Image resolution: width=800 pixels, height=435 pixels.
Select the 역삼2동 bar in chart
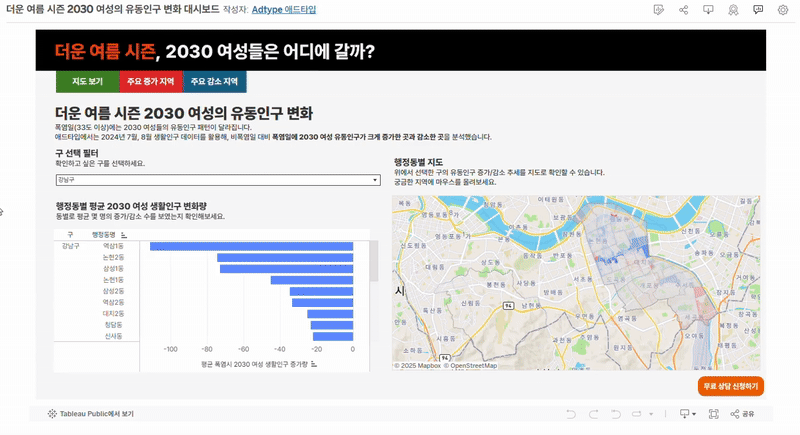322,302
